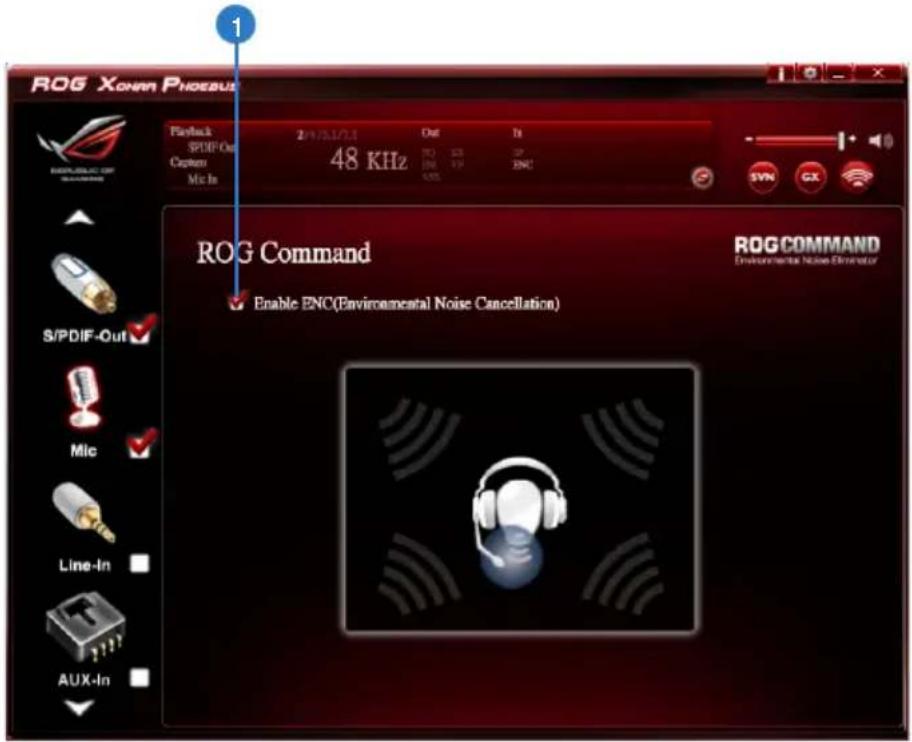The width and height of the screenshot is (912, 742).
Task: Toggle the Mic input checkbox
Action: coord(140,447)
